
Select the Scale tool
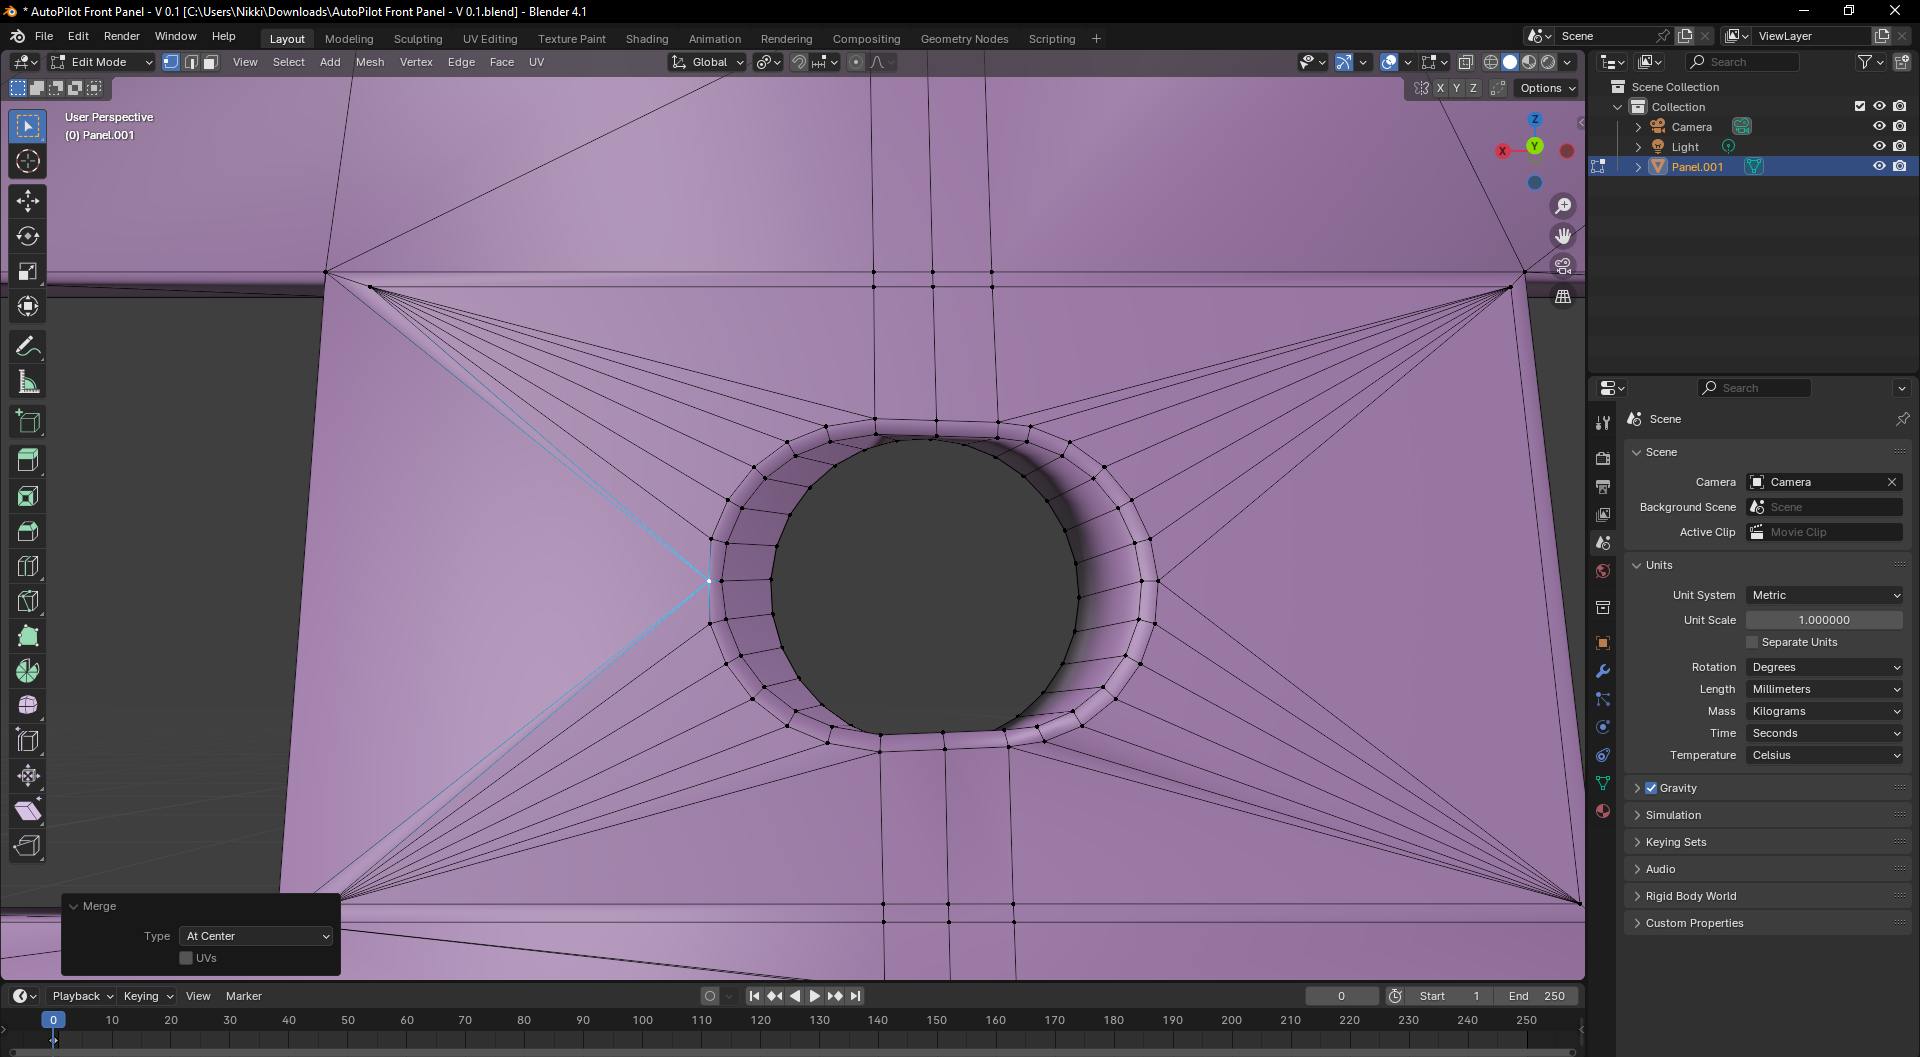tap(28, 271)
